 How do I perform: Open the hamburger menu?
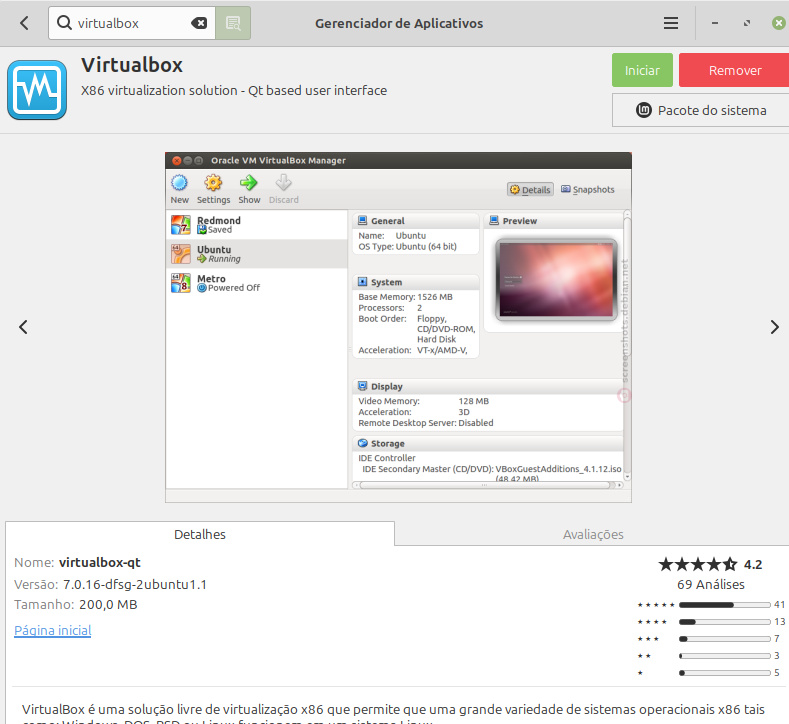click(671, 23)
